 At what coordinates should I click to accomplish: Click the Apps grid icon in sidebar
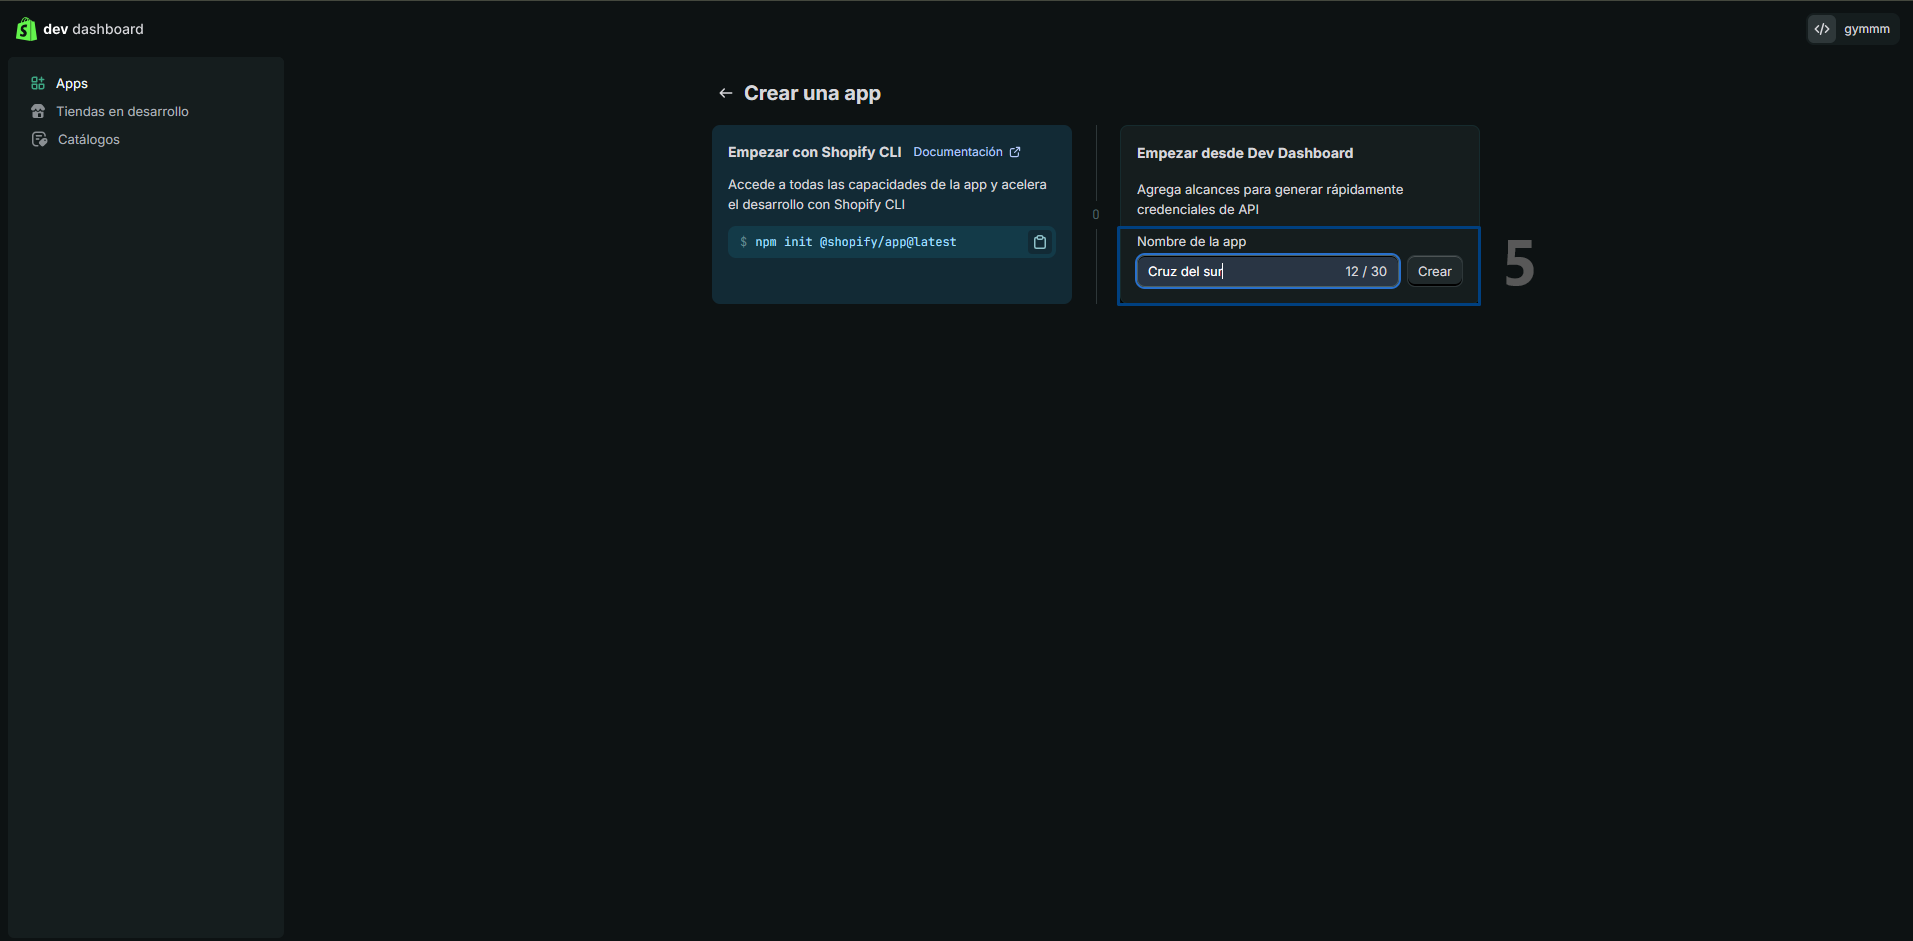(38, 83)
